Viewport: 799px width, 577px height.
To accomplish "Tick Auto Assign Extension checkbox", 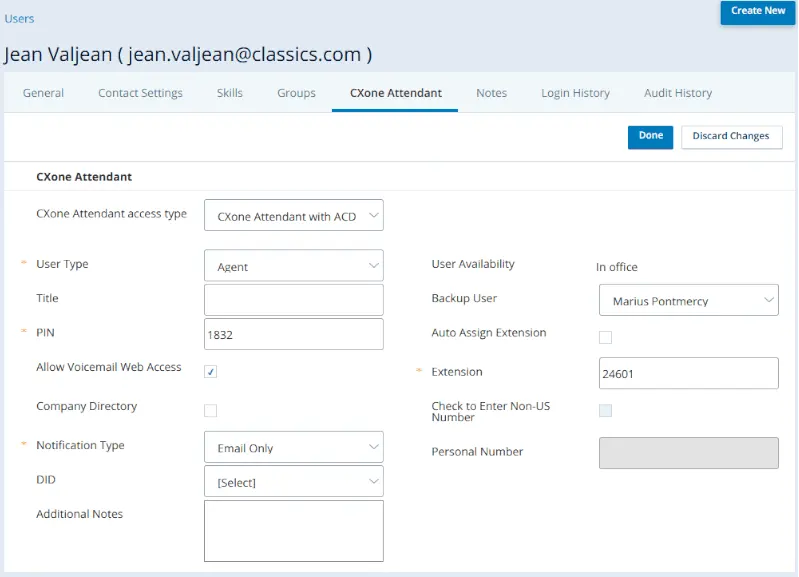I will [x=605, y=337].
